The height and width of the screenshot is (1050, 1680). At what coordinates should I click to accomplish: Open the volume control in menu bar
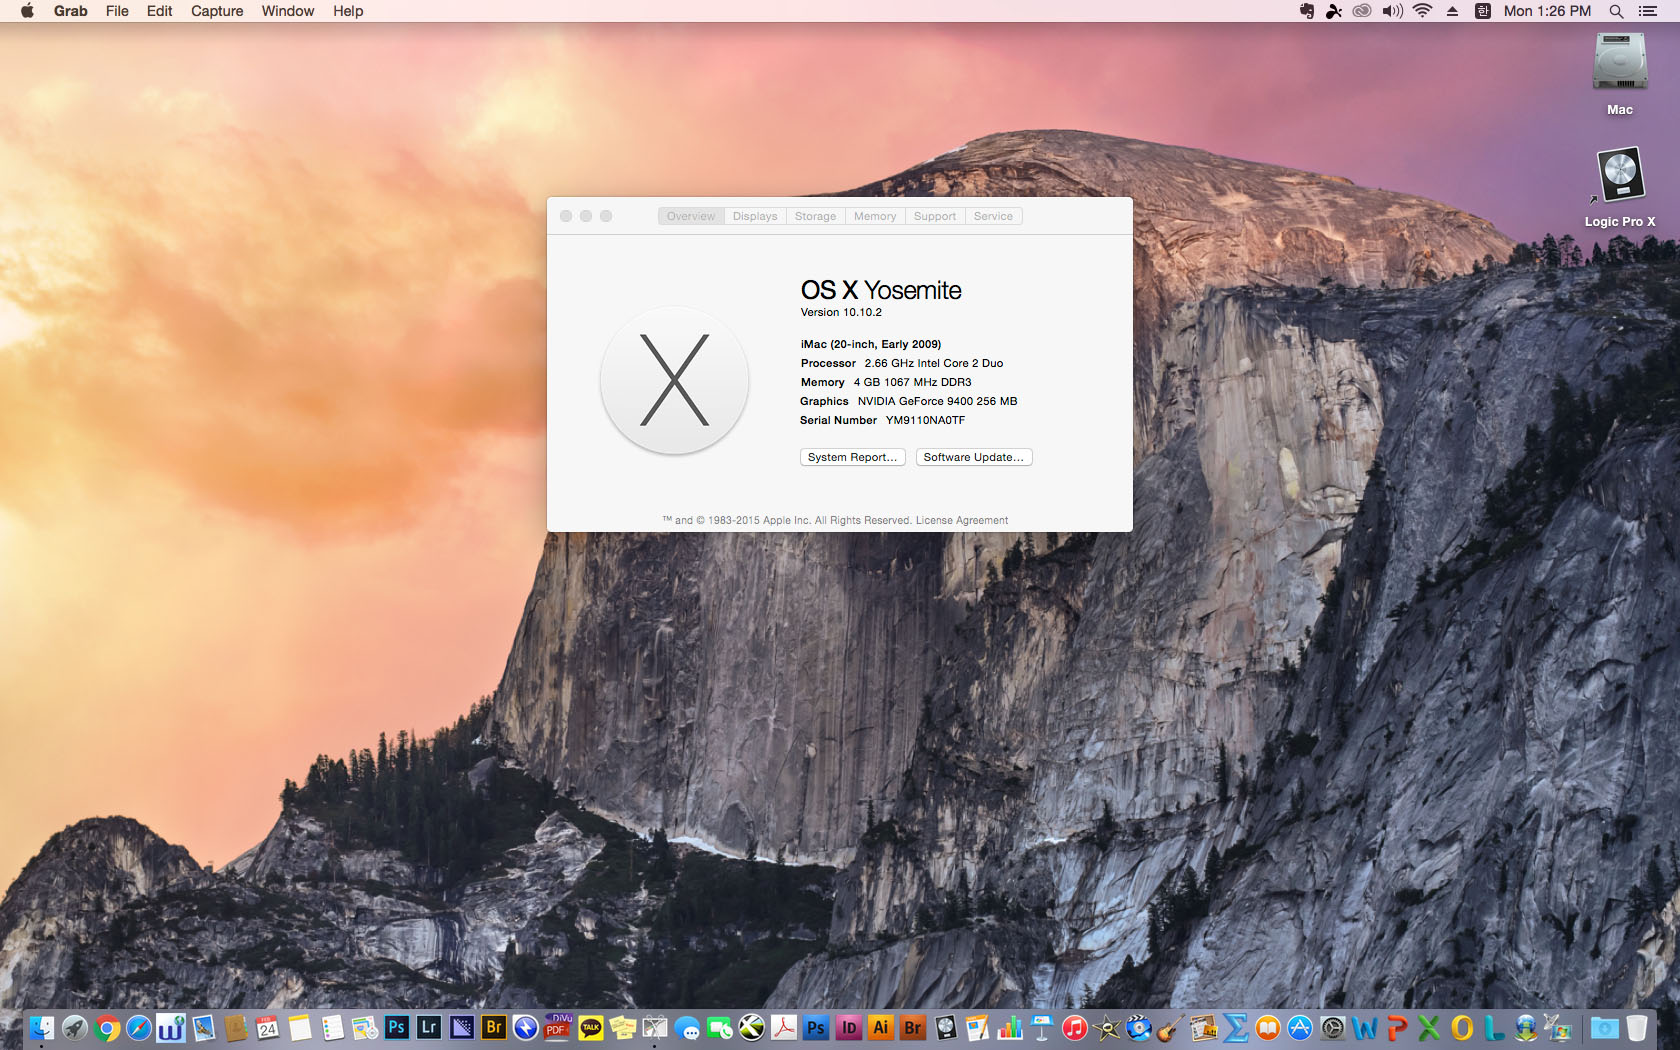(x=1392, y=11)
